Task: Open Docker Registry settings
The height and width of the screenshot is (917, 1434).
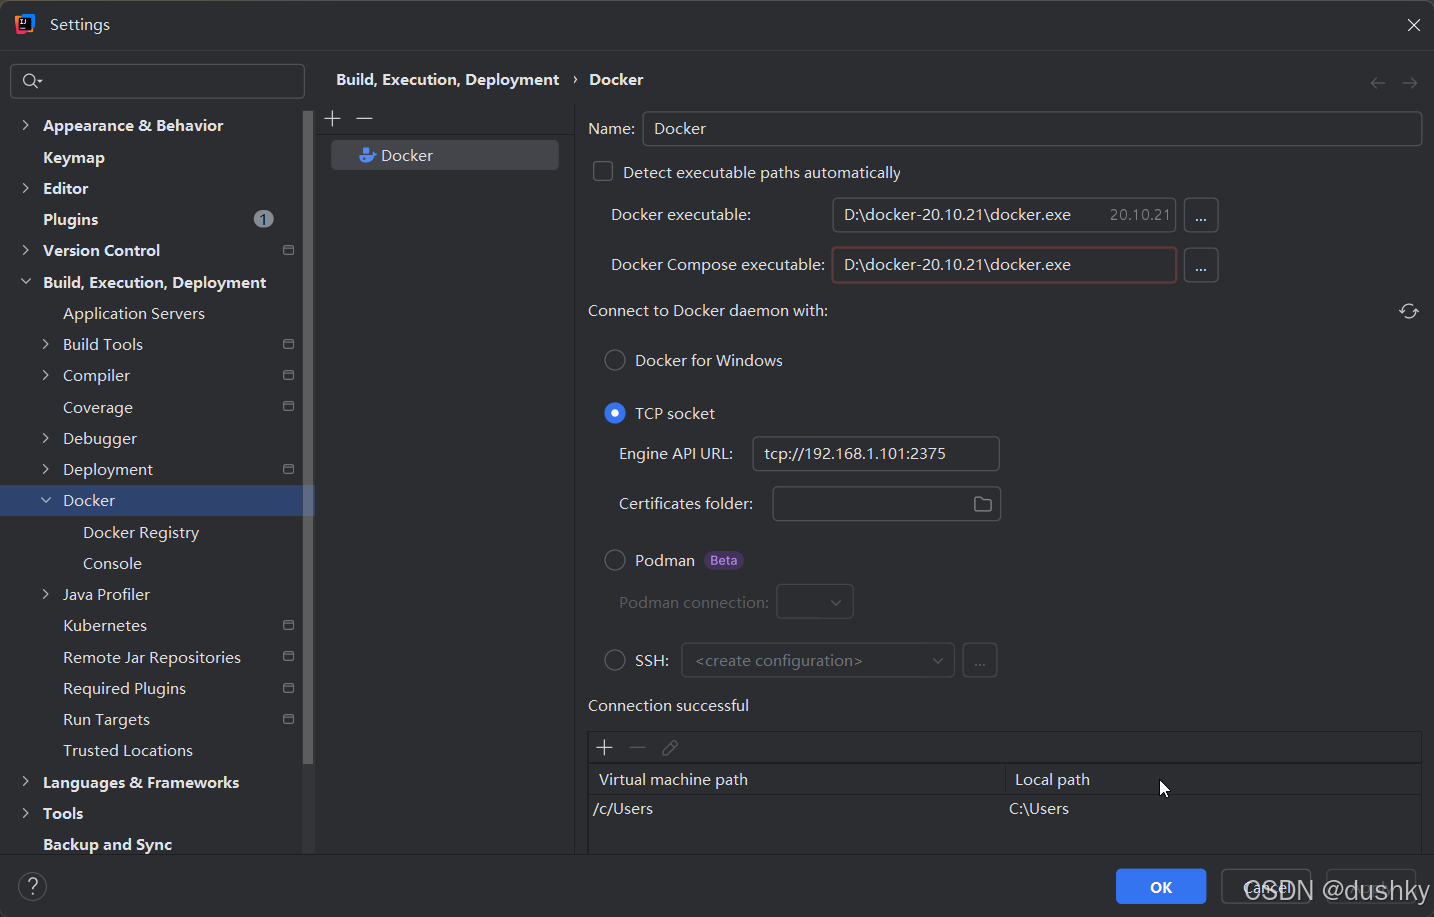Action: click(x=141, y=532)
